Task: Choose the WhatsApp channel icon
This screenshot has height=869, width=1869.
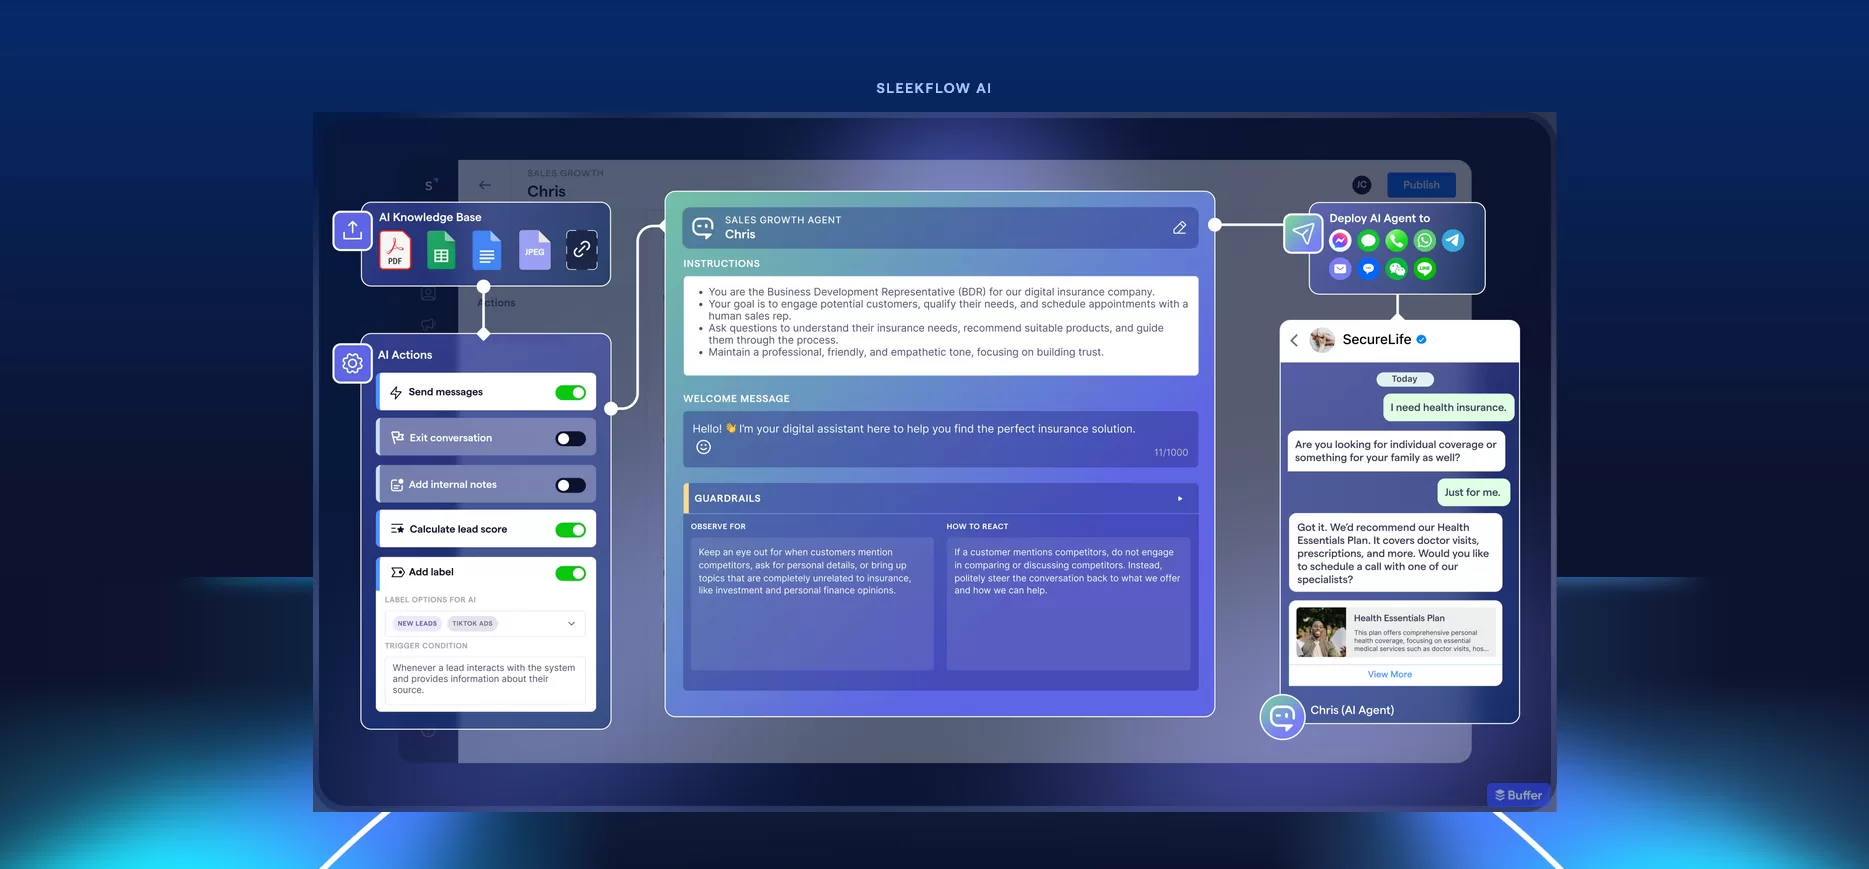Action: point(1425,241)
